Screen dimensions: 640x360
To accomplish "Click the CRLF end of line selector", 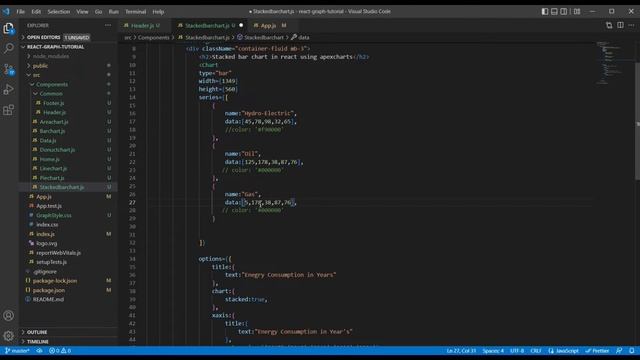I will coord(536,351).
